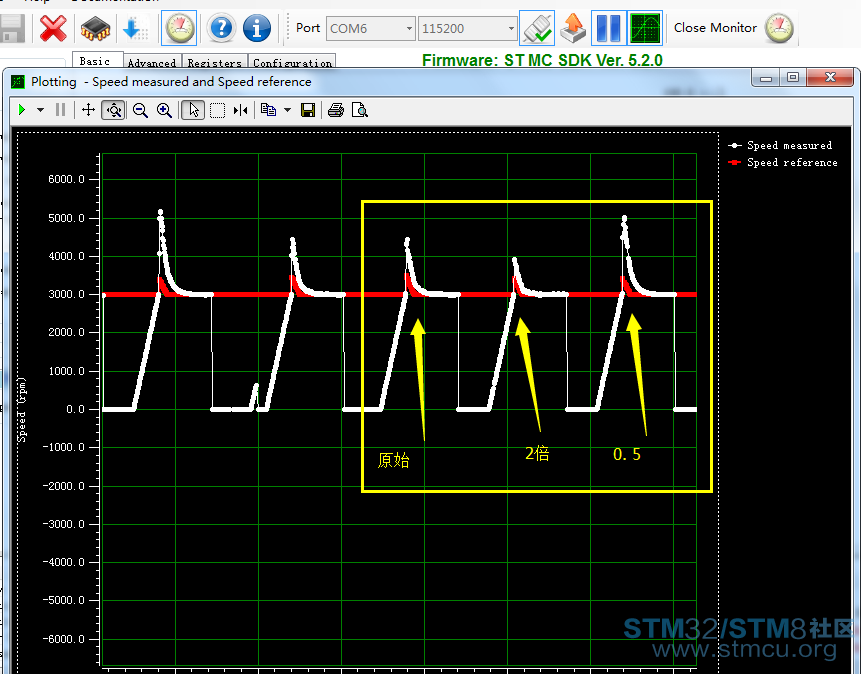Click the Firmware ST MC SDK version text
The height and width of the screenshot is (674, 861).
coord(542,60)
